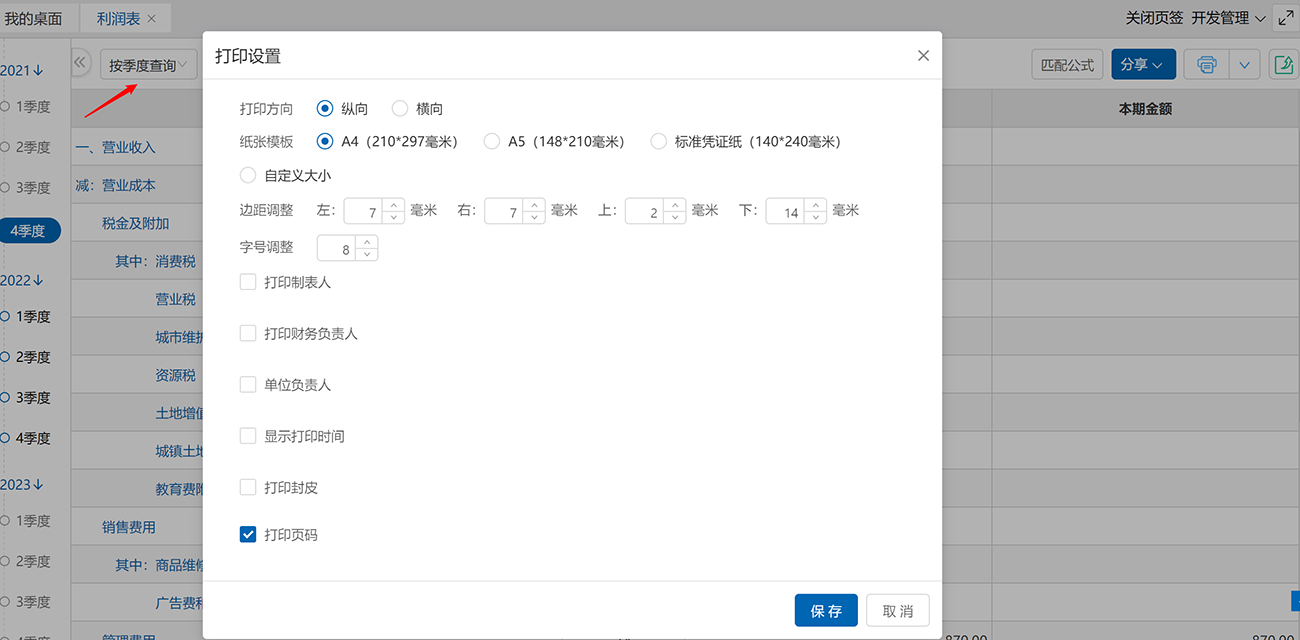Click the 保存 button
This screenshot has height=640, width=1300.
(826, 611)
